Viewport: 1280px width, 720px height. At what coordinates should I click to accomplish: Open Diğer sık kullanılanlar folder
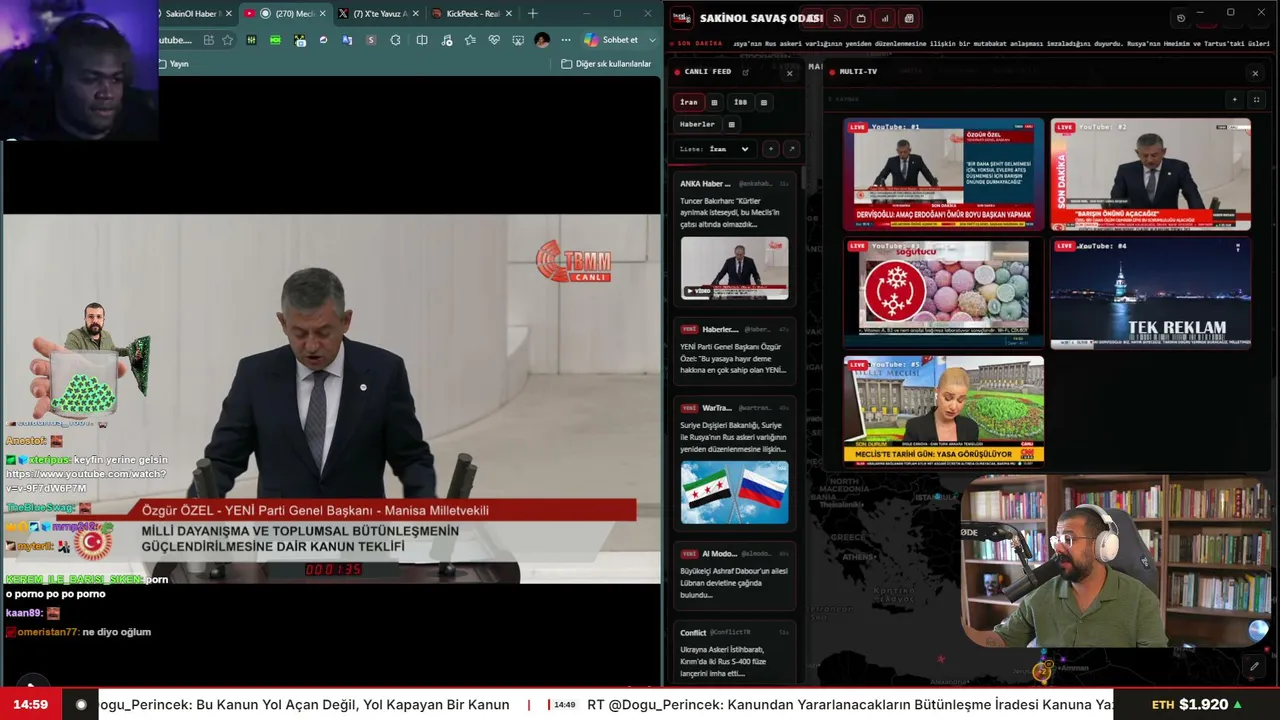tap(606, 64)
